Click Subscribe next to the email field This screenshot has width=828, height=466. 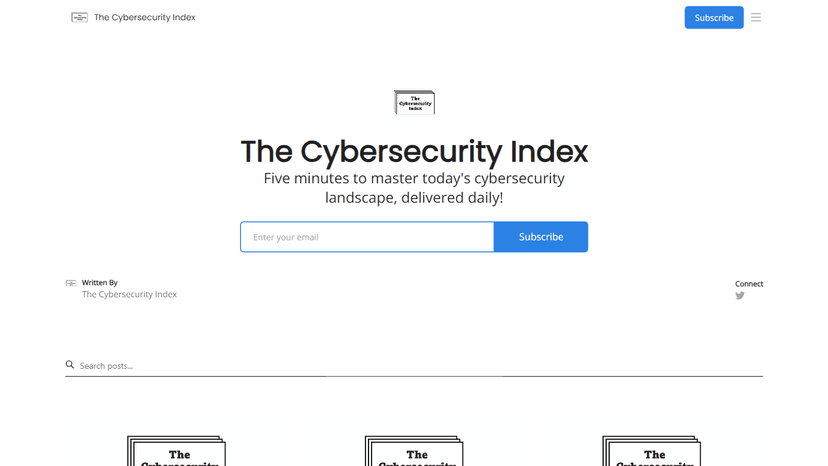541,237
